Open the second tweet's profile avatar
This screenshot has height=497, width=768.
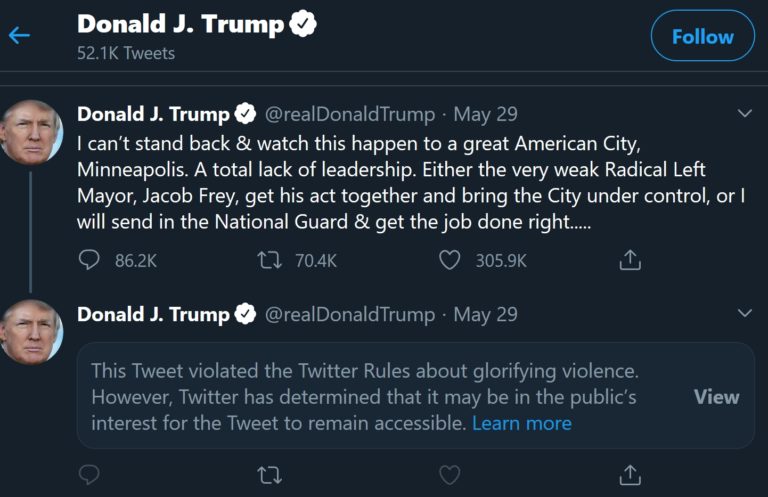point(31,331)
